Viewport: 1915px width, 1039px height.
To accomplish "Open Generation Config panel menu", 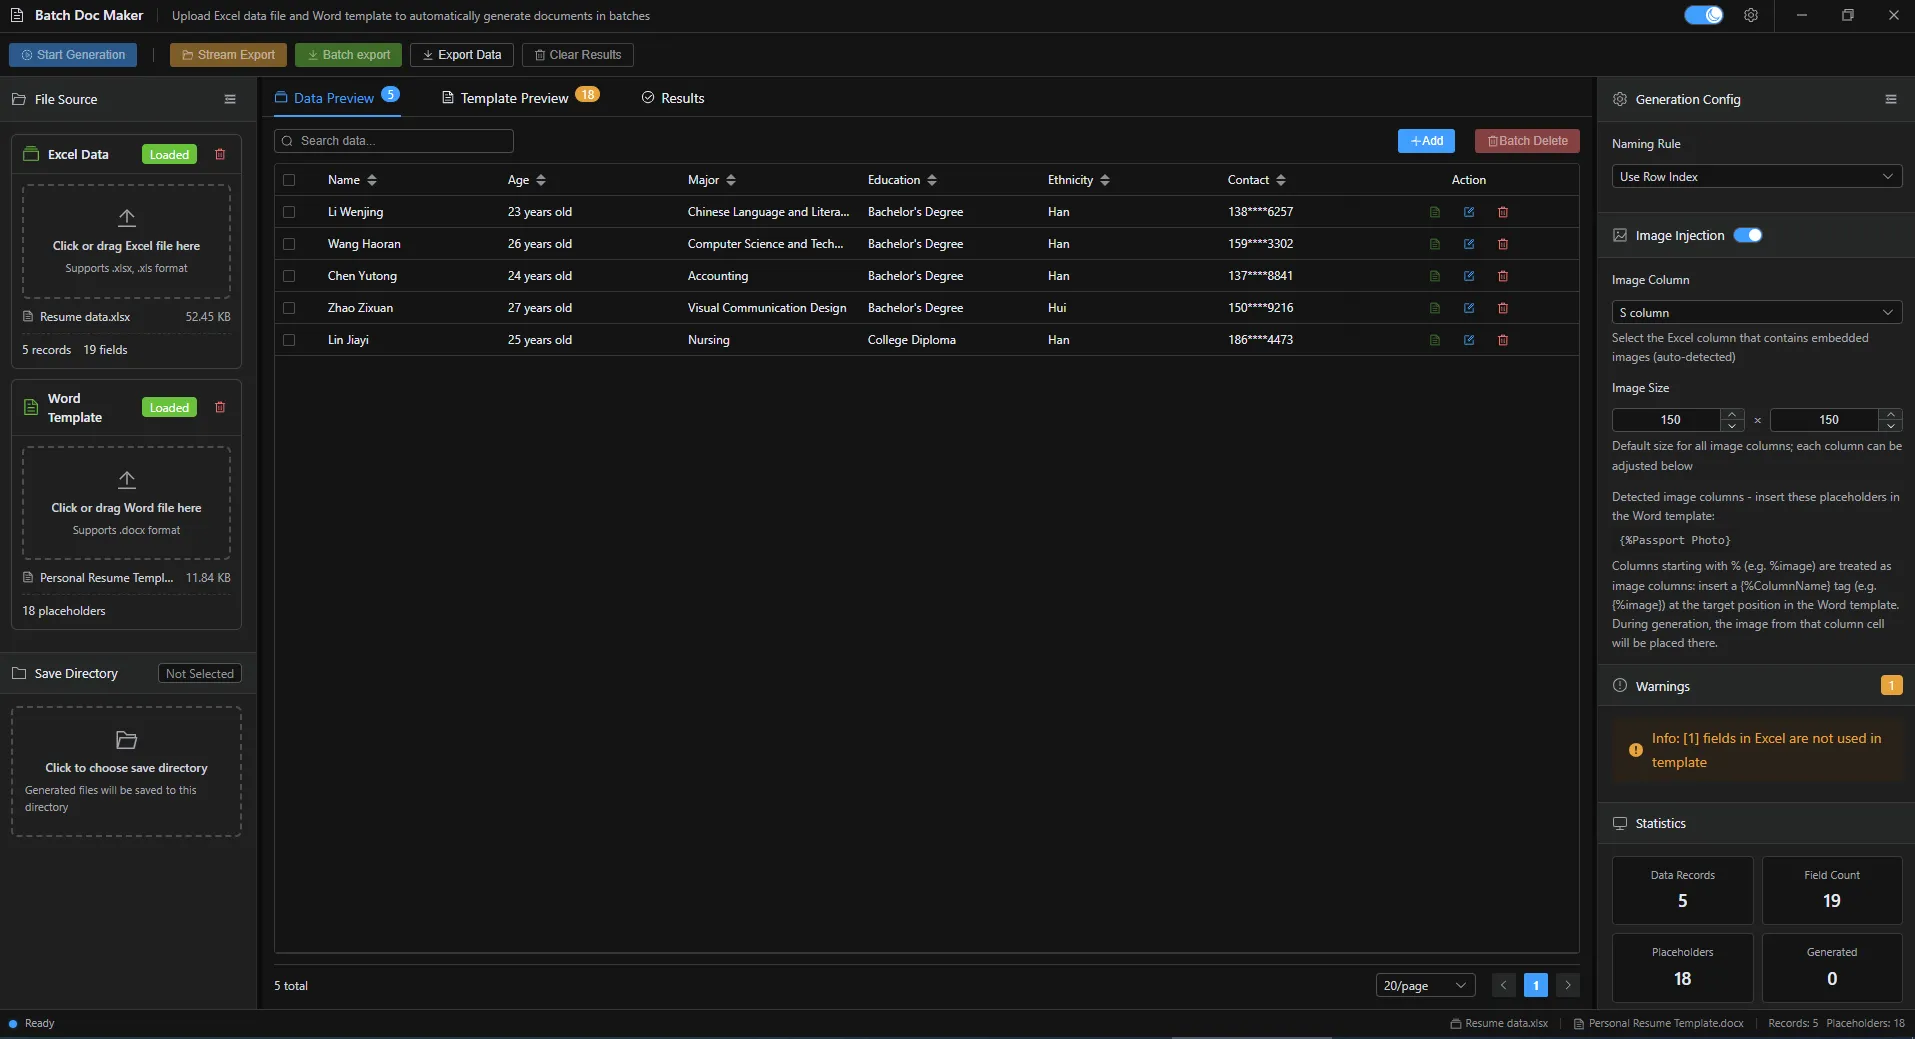I will pyautogui.click(x=1890, y=99).
